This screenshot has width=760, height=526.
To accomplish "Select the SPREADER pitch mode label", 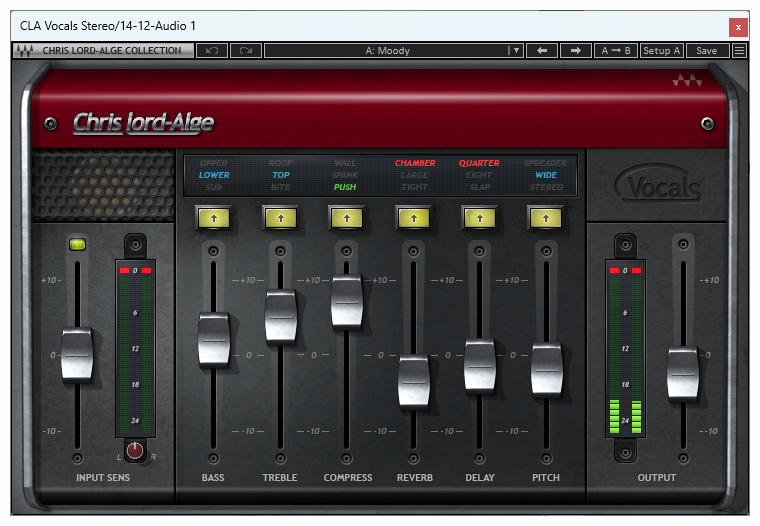I will (545, 163).
